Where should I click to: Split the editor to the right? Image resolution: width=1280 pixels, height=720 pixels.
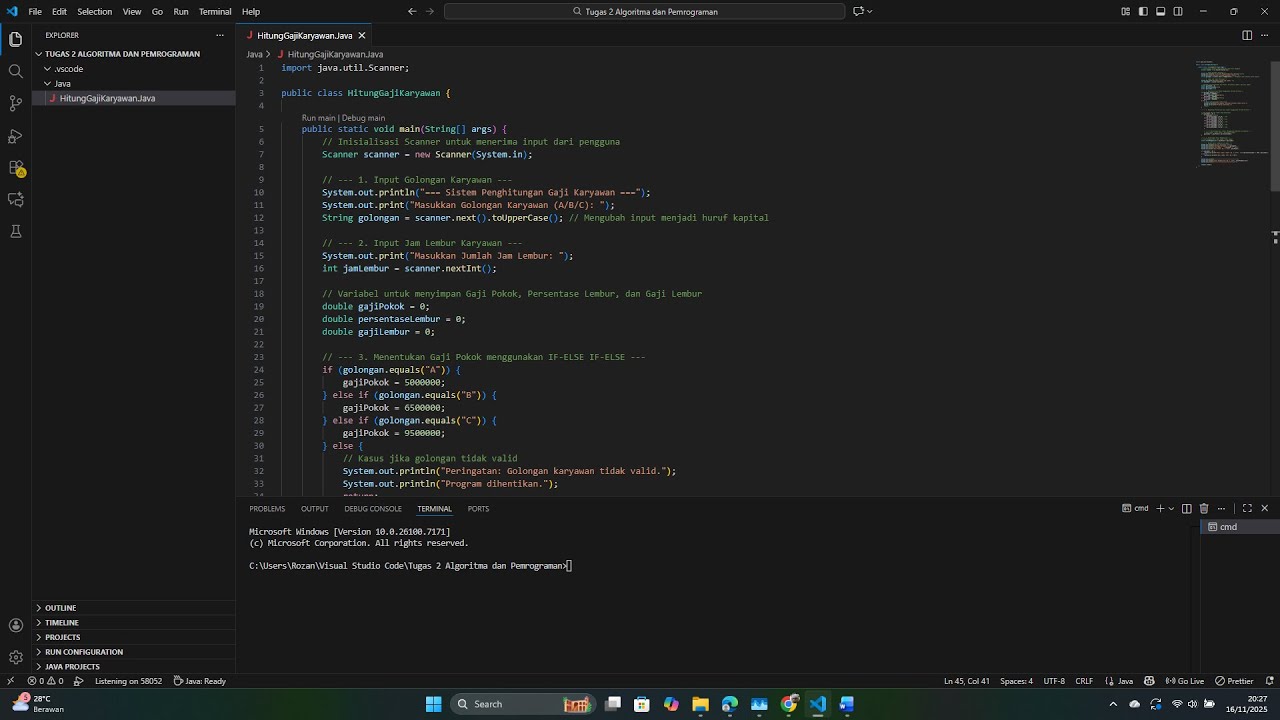[x=1247, y=35]
